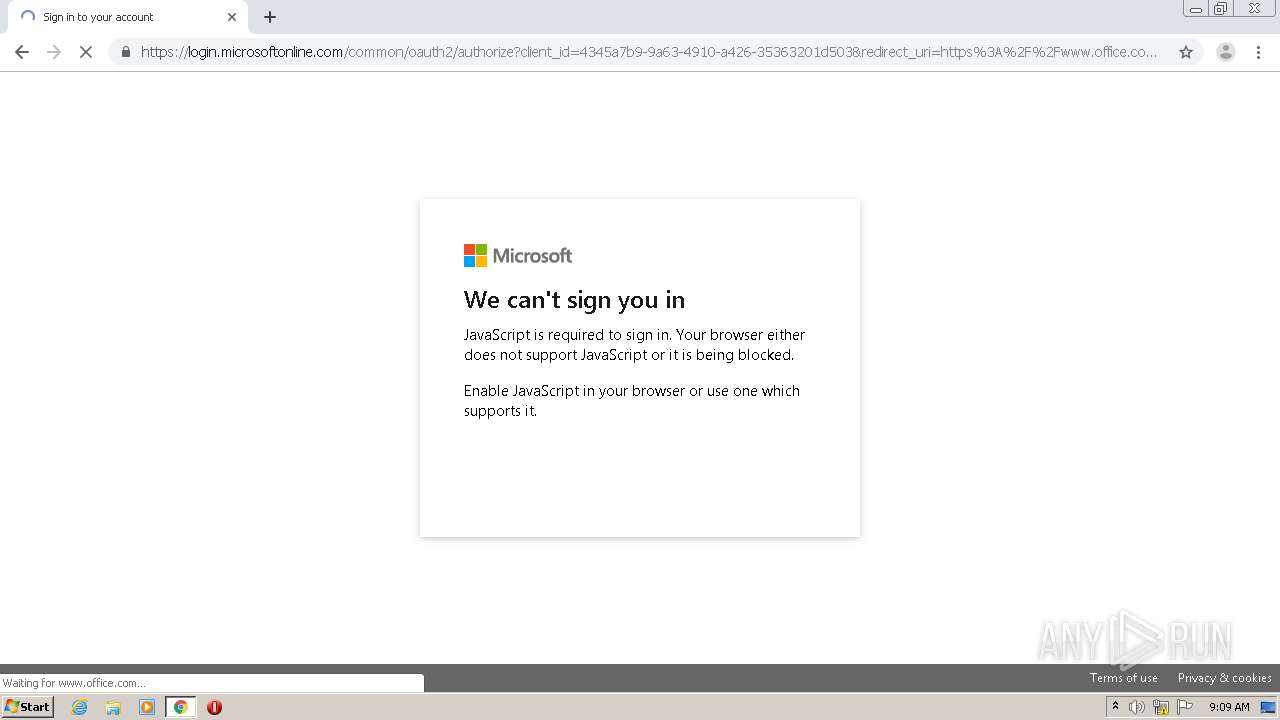This screenshot has height=720, width=1280.
Task: Open the red Opera taskbar icon
Action: 214,707
